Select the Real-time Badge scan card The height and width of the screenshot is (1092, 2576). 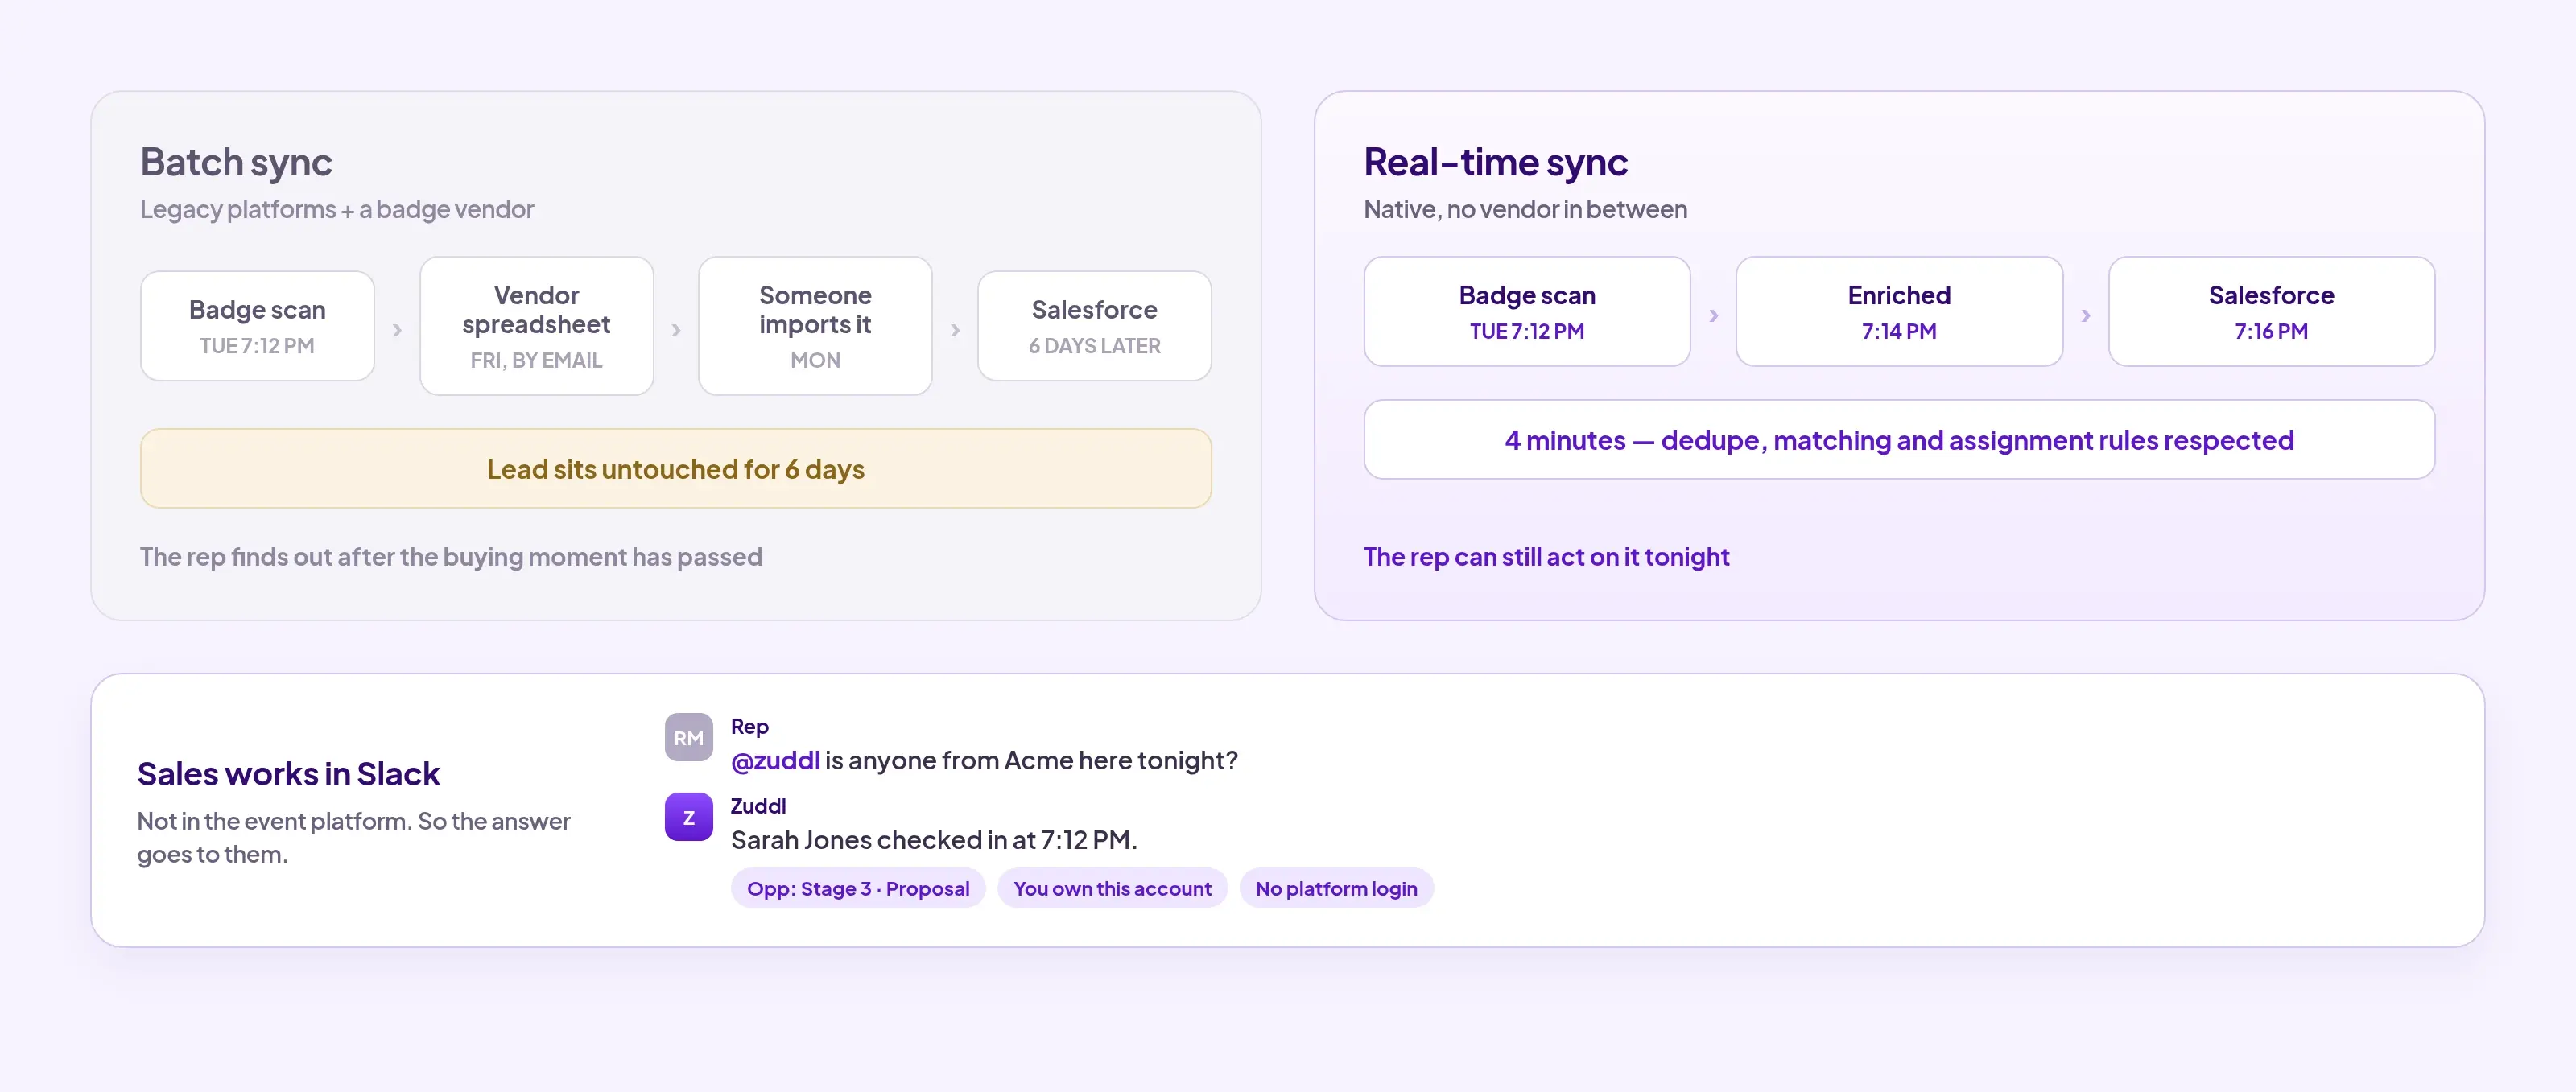(1527, 311)
